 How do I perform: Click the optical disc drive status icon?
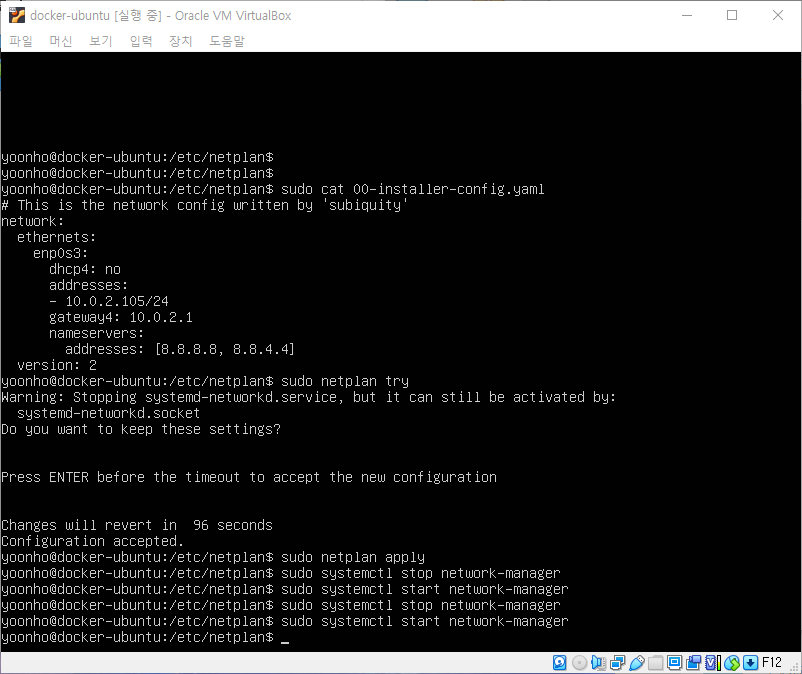[579, 663]
